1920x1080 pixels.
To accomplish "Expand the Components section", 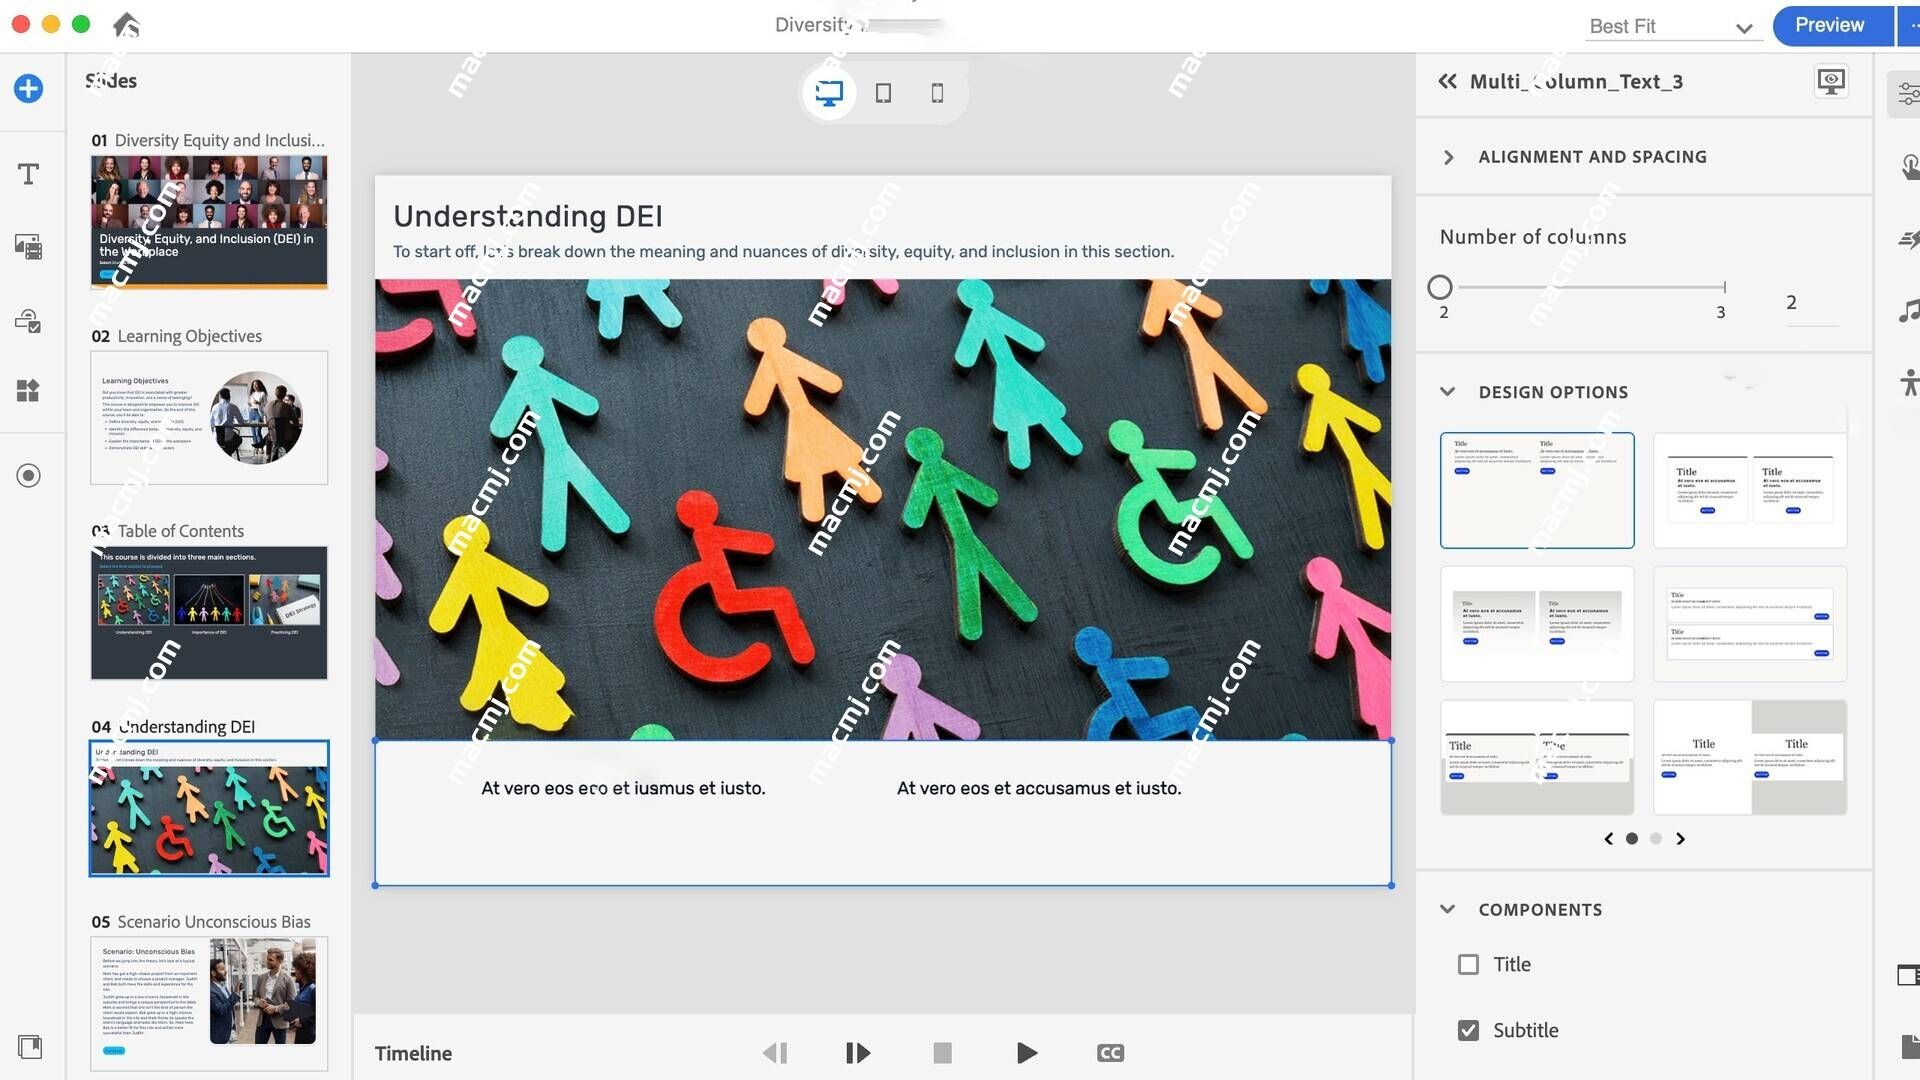I will 1448,909.
